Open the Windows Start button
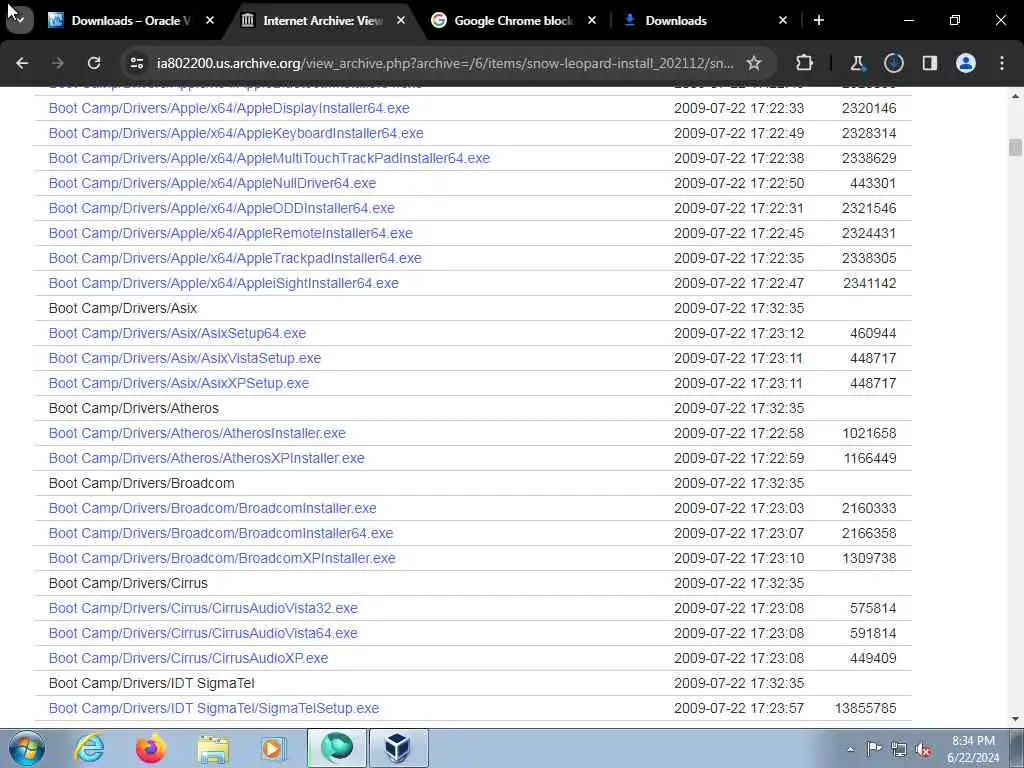This screenshot has height=768, width=1024. 27,748
